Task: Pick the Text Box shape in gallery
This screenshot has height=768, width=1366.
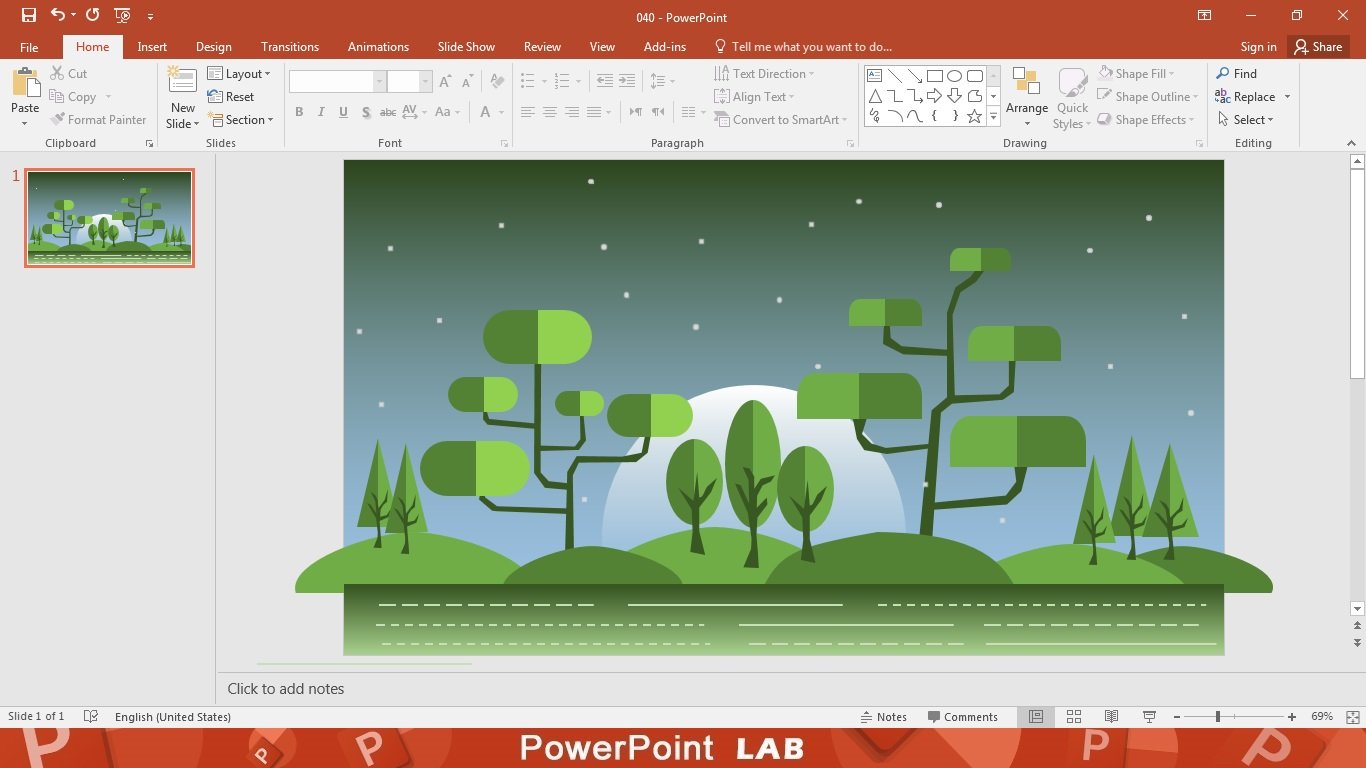Action: [874, 76]
